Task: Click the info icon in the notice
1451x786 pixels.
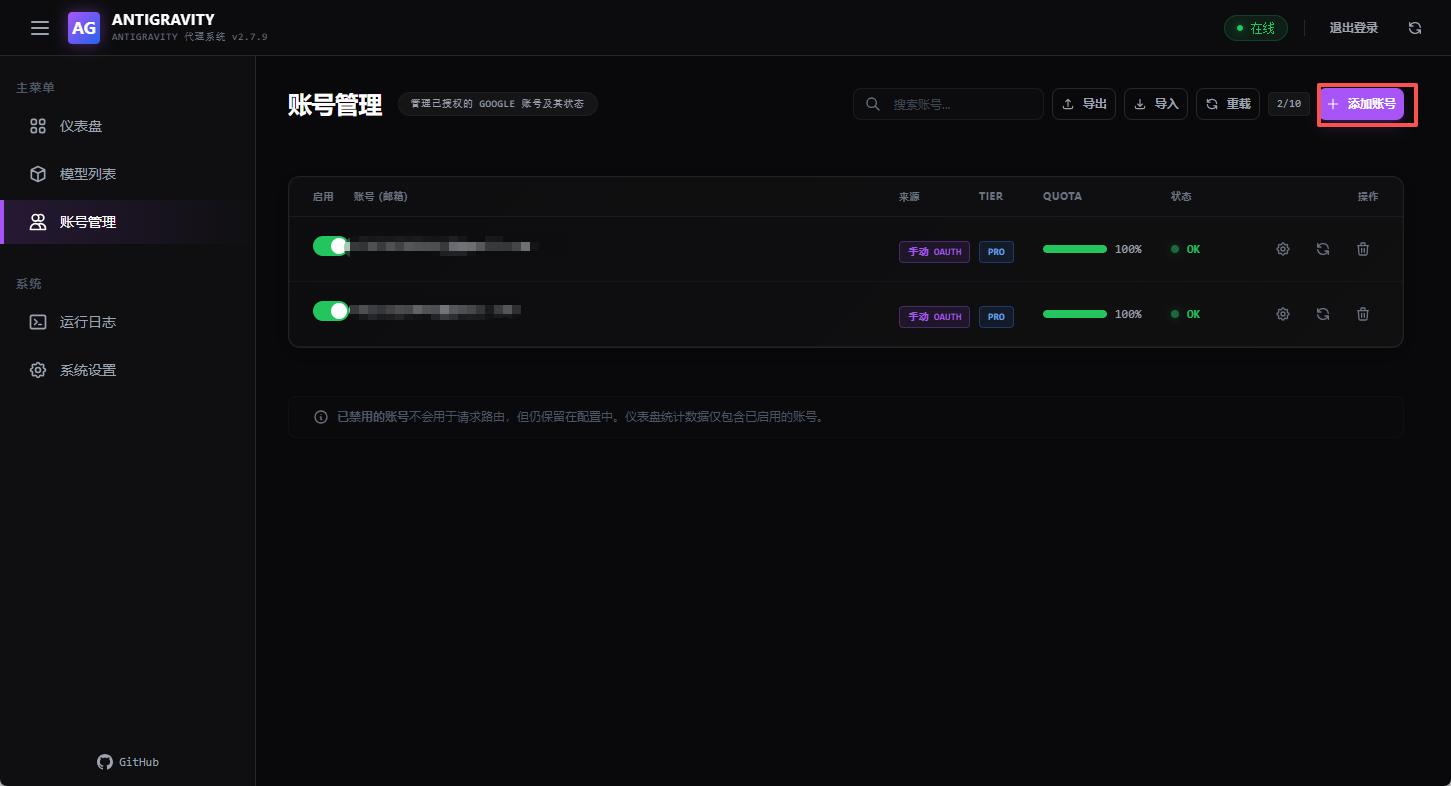Action: pyautogui.click(x=321, y=417)
